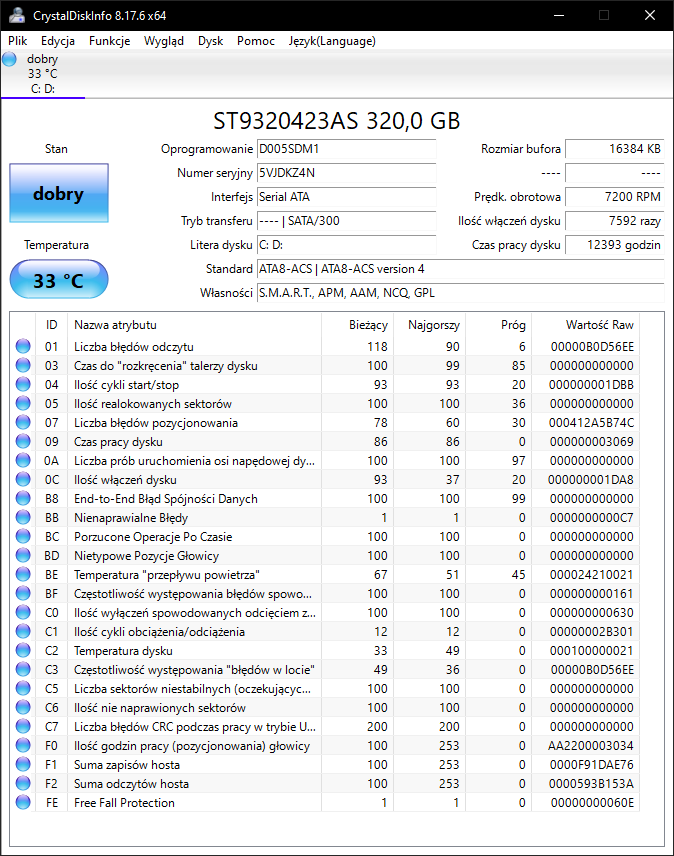Image resolution: width=674 pixels, height=856 pixels.
Task: Click the 'Nienaprawialne Błędy' attribute name
Action: point(131,518)
